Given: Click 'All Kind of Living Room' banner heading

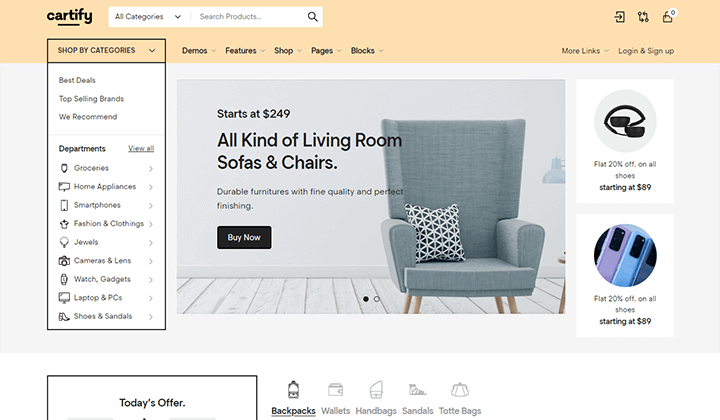Looking at the screenshot, I should pyautogui.click(x=309, y=140).
